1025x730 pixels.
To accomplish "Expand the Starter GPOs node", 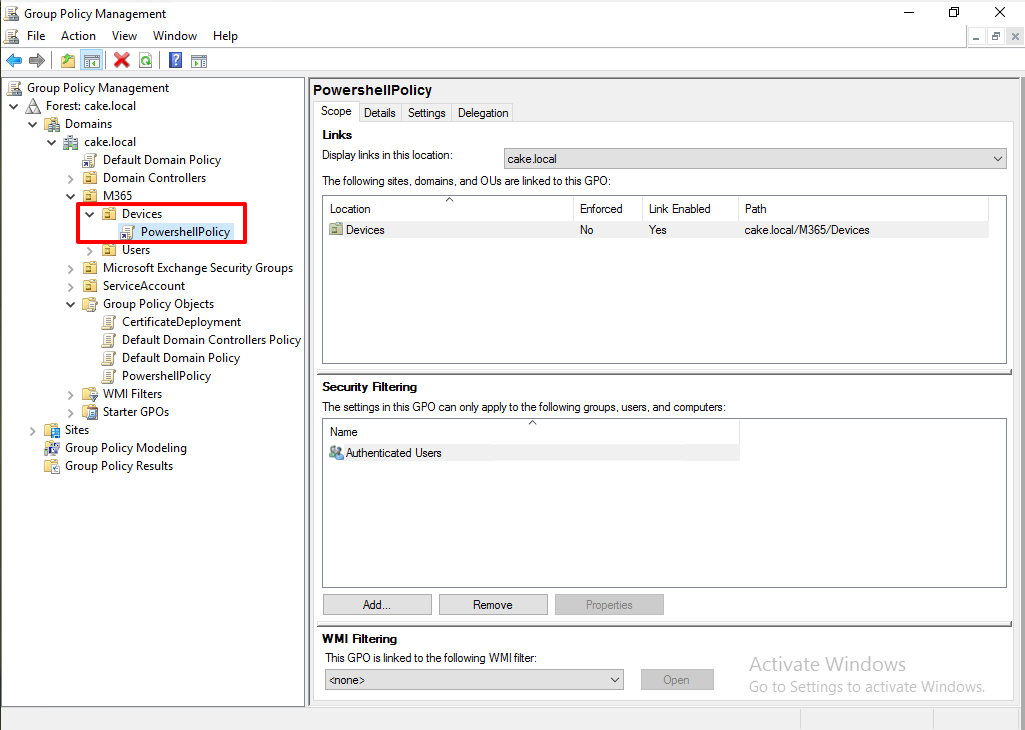I will coord(71,412).
